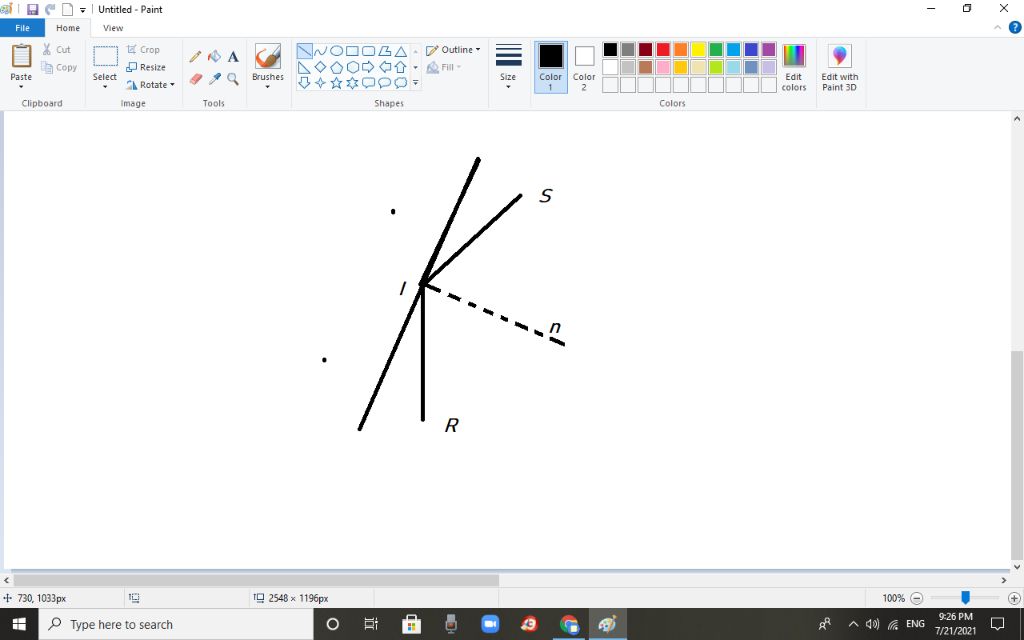The height and width of the screenshot is (640, 1024).
Task: Open the Size dropdown
Action: [x=508, y=69]
